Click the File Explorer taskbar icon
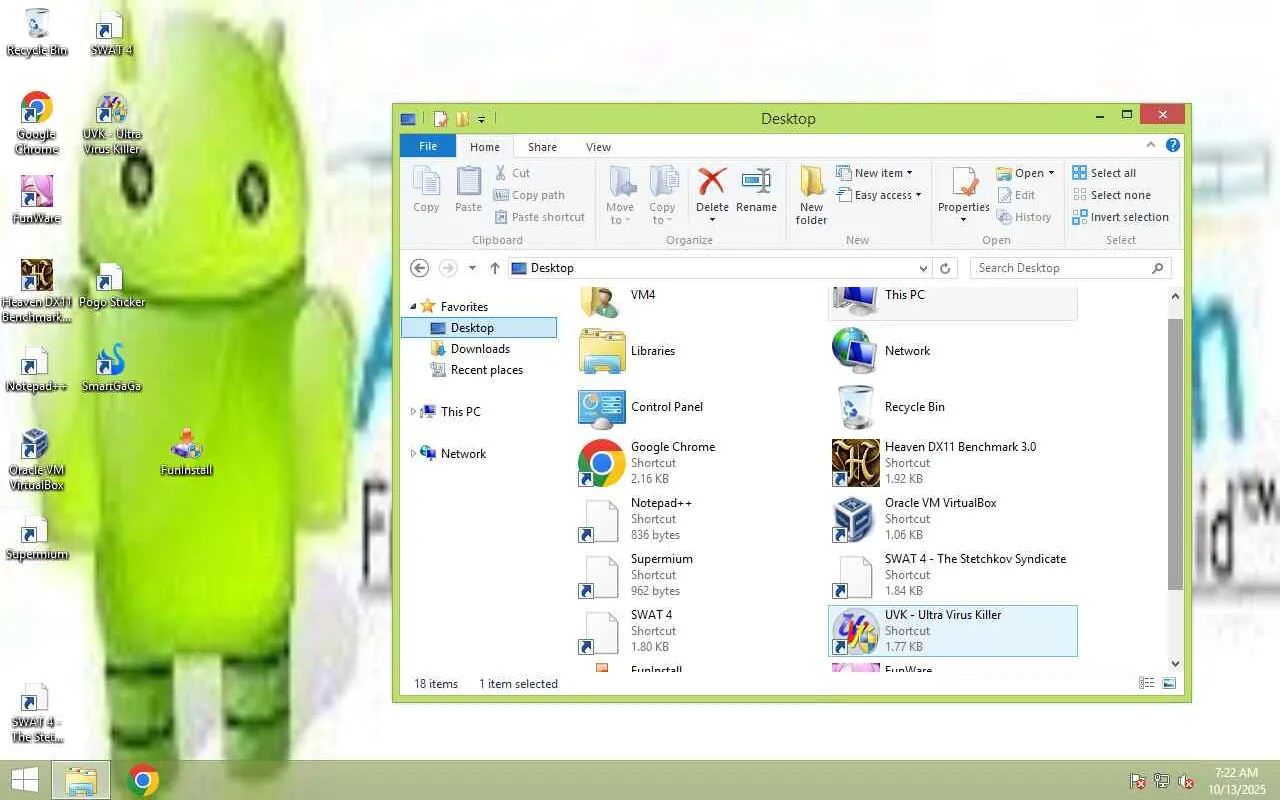The height and width of the screenshot is (800, 1280). click(81, 780)
